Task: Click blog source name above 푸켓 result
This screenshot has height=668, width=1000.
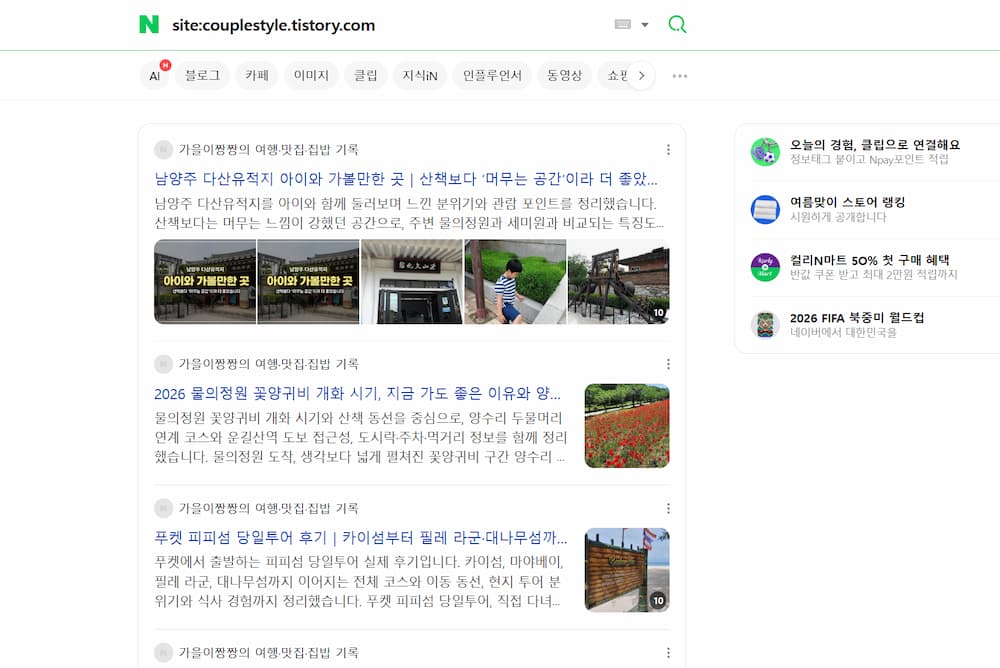Action: [x=268, y=508]
